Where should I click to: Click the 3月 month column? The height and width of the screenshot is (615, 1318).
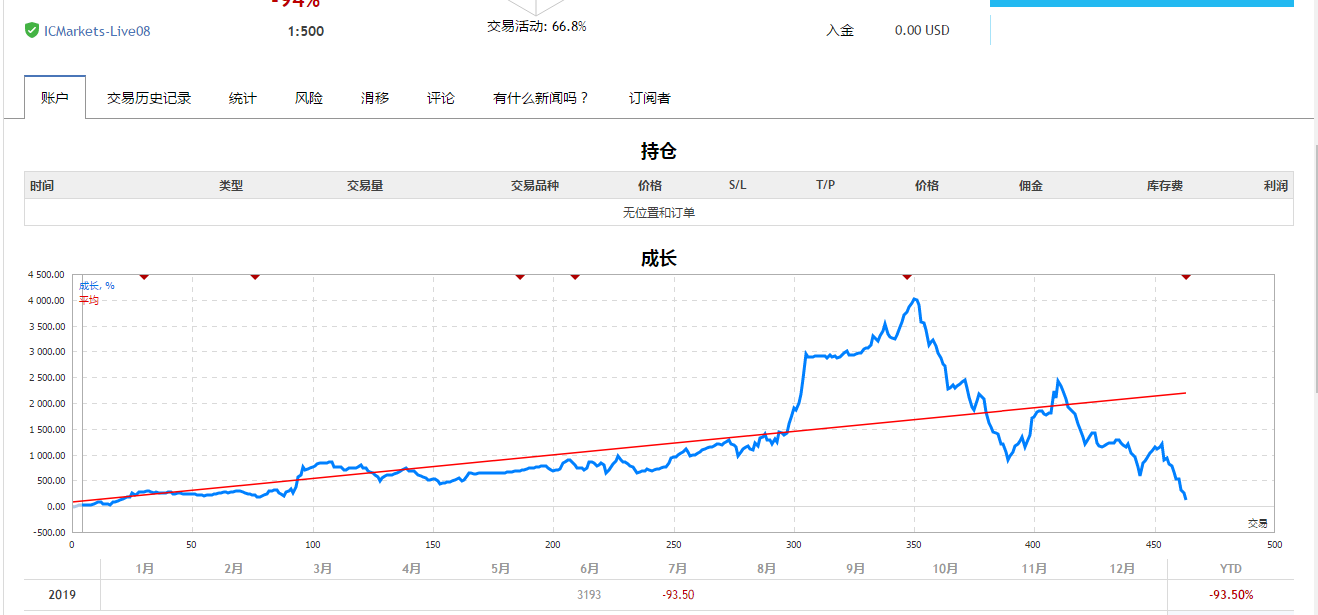(323, 569)
